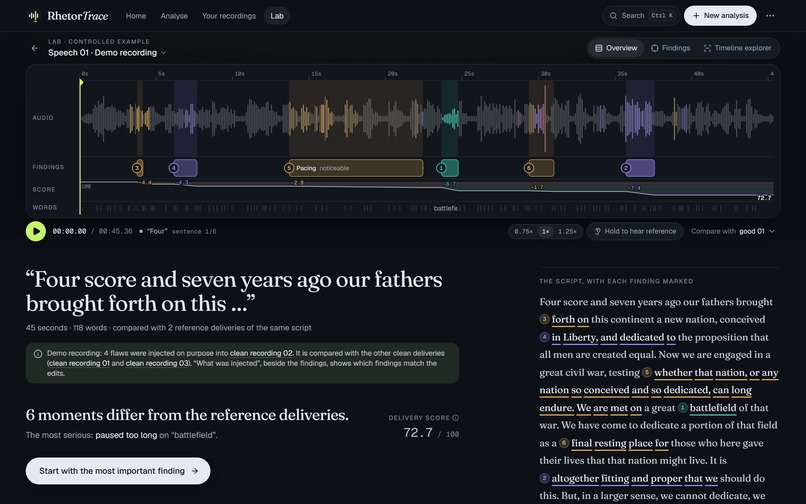Click the 72.7 delivery score value
This screenshot has width=806, height=504.
click(x=418, y=433)
